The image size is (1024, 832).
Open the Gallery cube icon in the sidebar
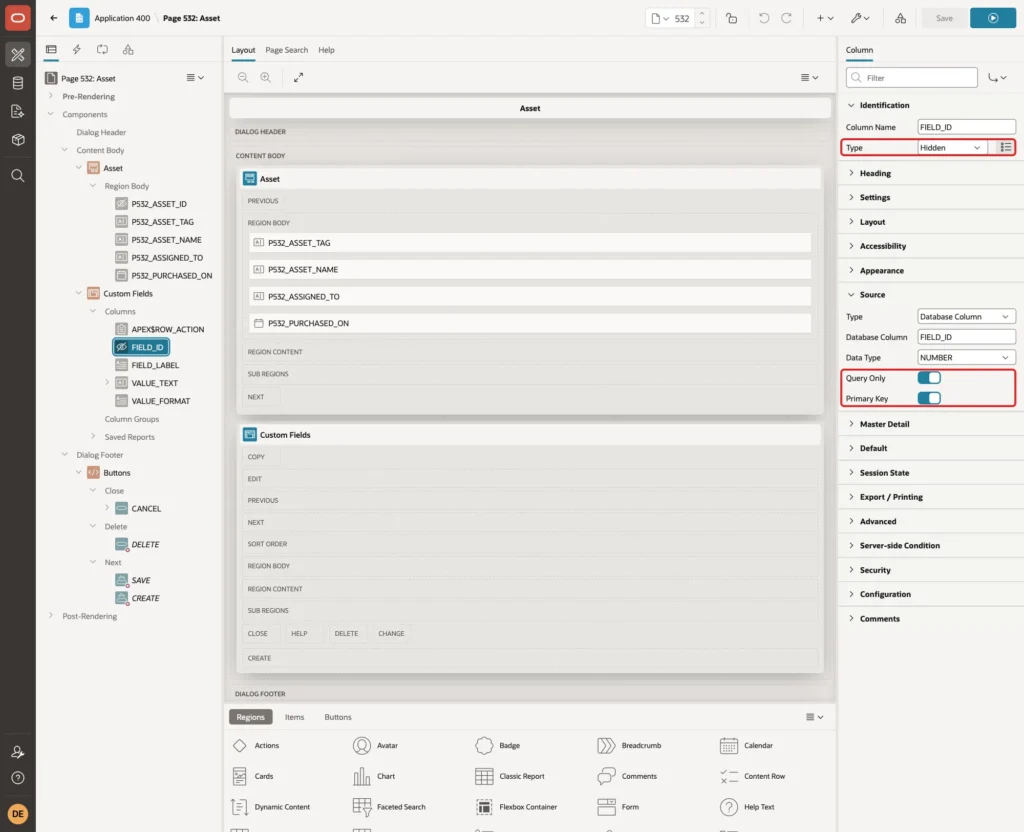[x=18, y=140]
